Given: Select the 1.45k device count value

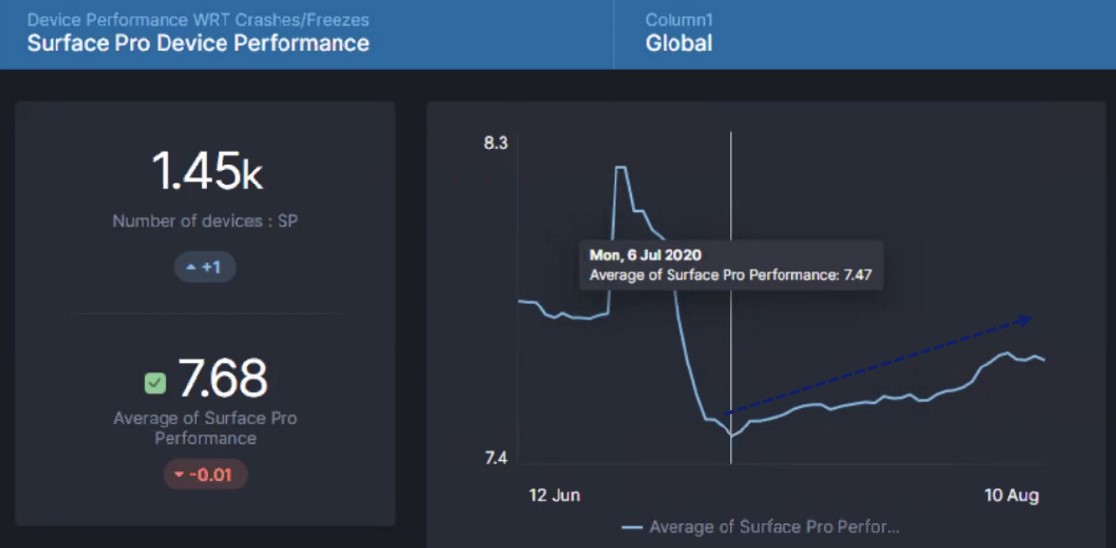Looking at the screenshot, I should (206, 171).
